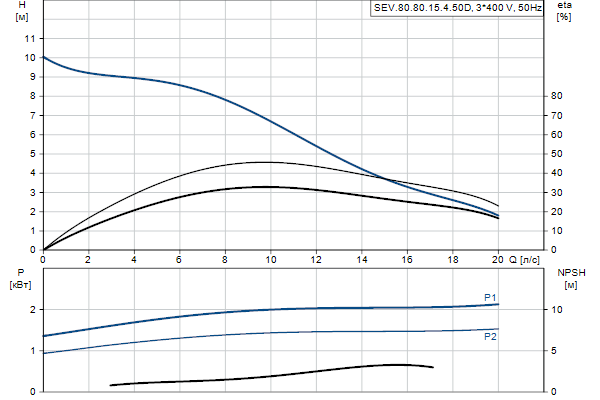Screen dimensions: 600x400
Task: Click the right end of the NPSH curve
Action: 433,367
